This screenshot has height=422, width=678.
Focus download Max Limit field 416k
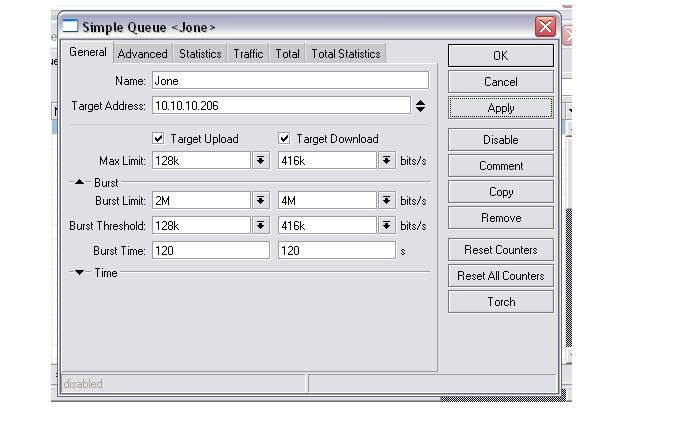pos(327,160)
